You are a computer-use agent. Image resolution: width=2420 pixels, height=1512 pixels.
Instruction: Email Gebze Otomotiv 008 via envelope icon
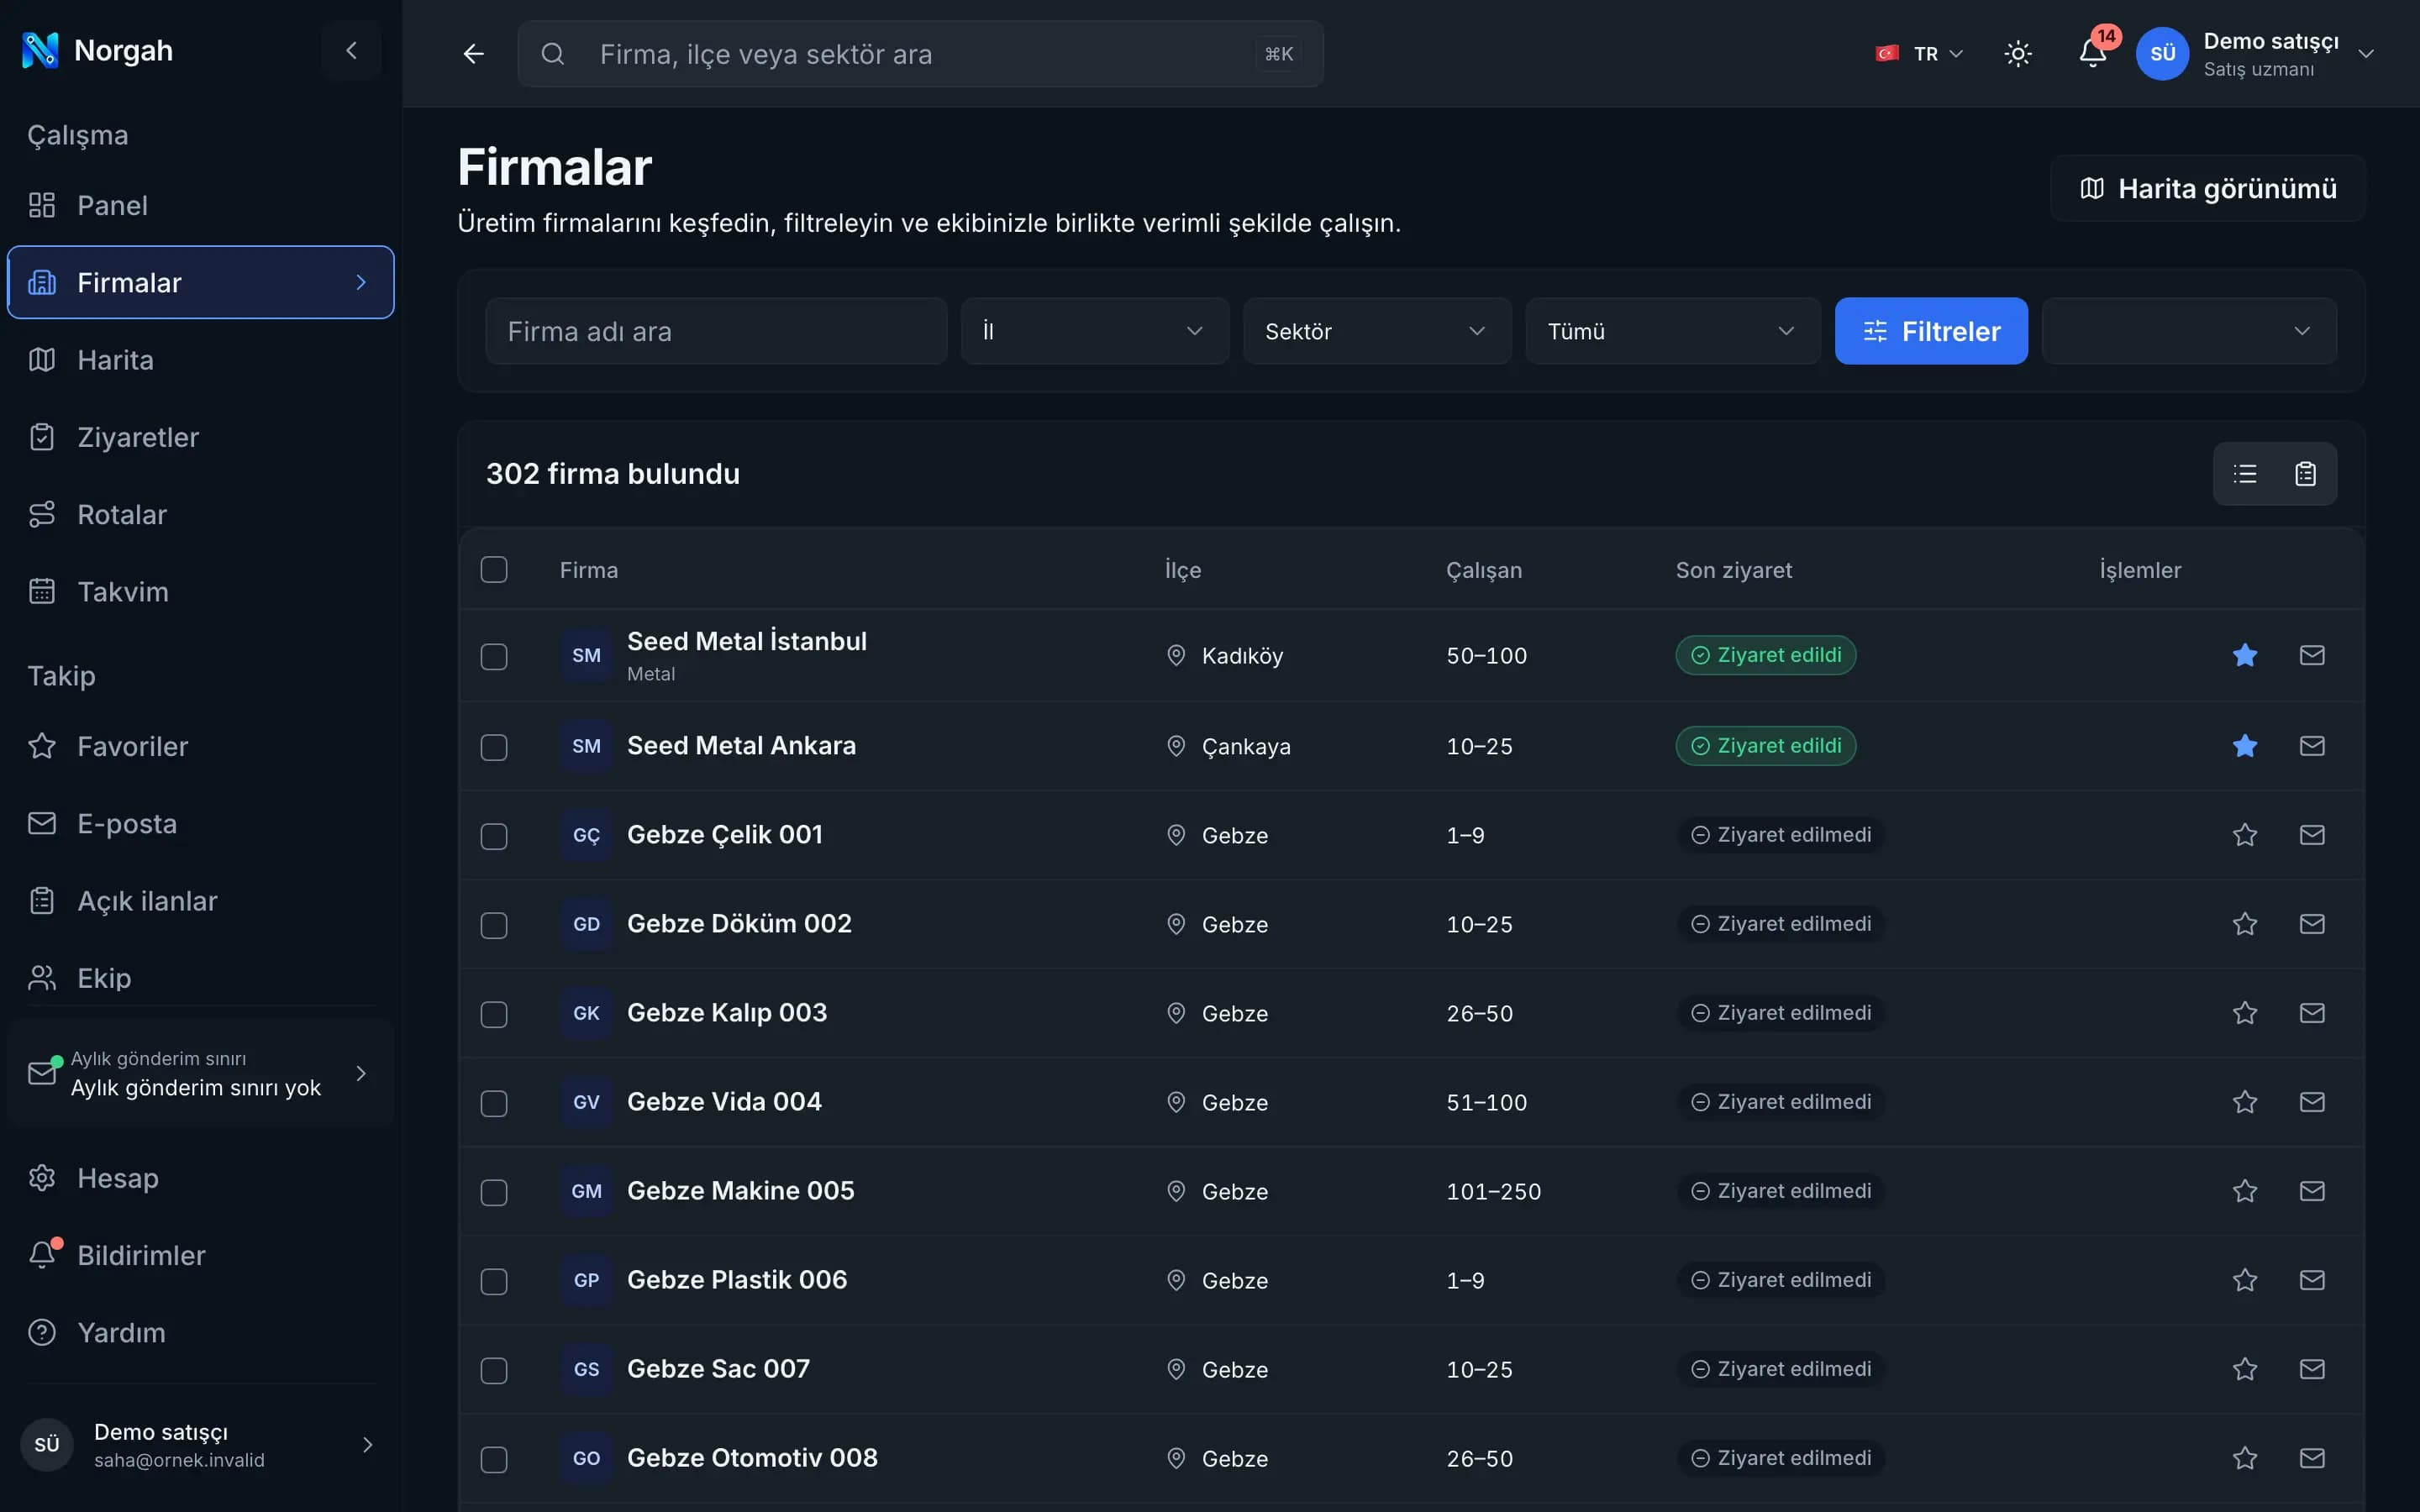coord(2312,1458)
